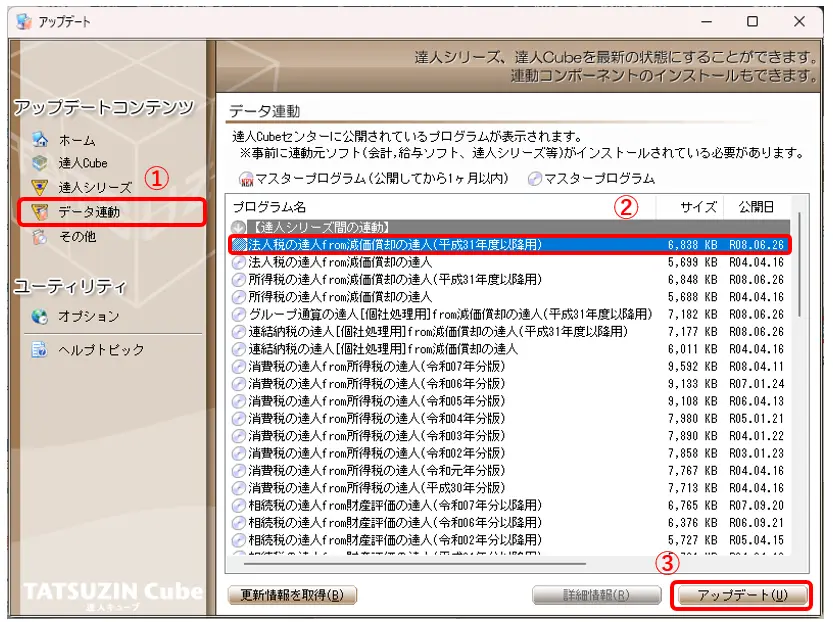Viewport: 833px width, 622px height.
Task: Click date value R06.09.21
Action: 756,523
